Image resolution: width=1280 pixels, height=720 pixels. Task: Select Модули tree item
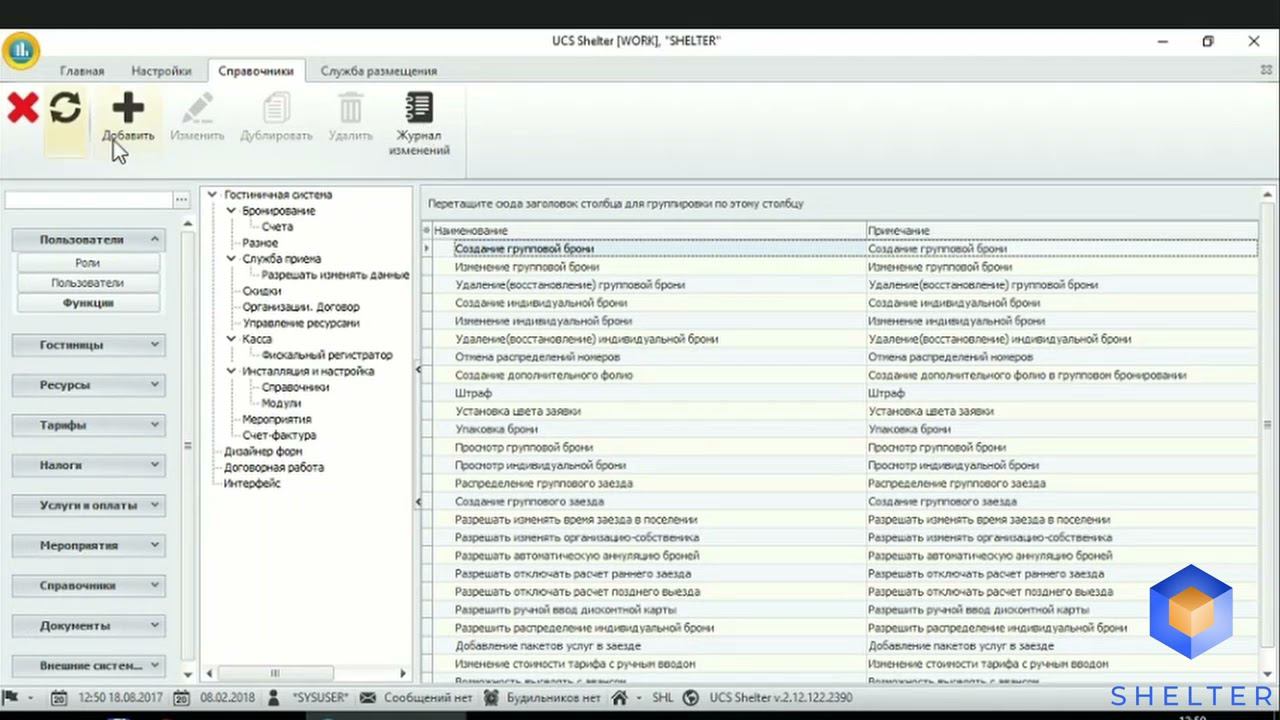tap(281, 403)
